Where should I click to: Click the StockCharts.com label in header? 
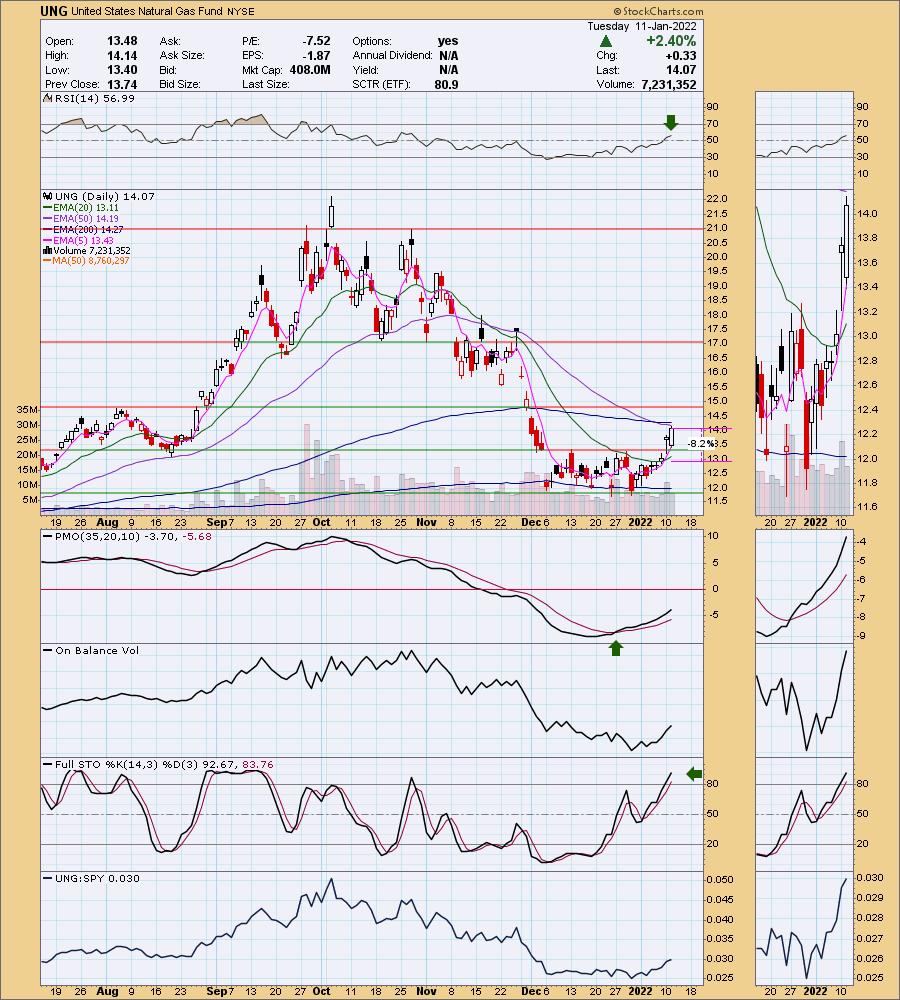pos(658,11)
